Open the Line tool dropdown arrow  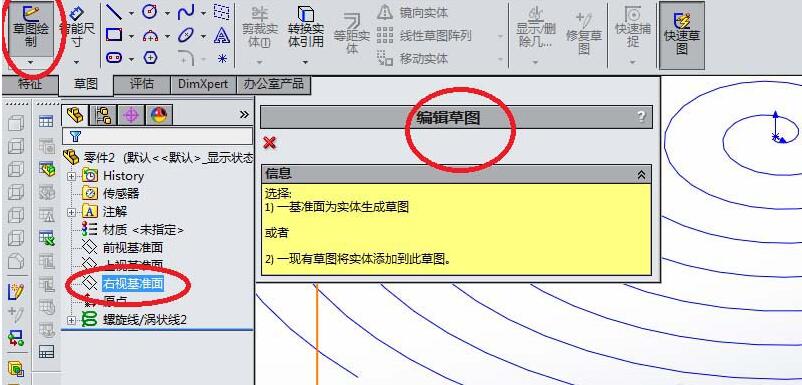tap(131, 13)
